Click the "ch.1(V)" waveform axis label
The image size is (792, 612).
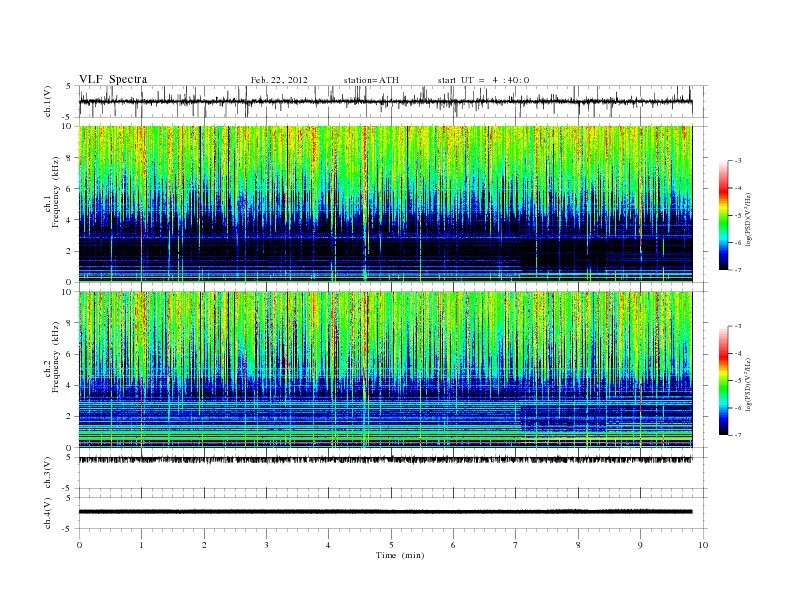[x=48, y=101]
